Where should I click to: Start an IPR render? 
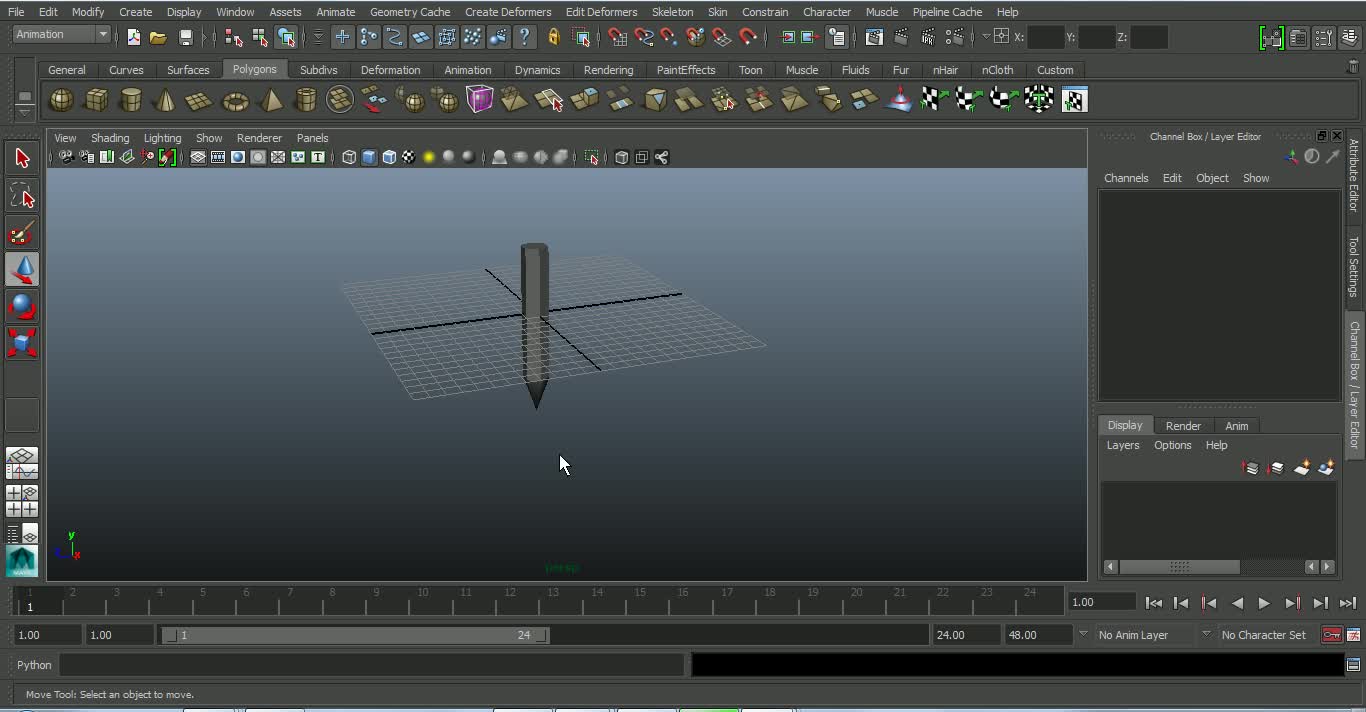tap(928, 37)
